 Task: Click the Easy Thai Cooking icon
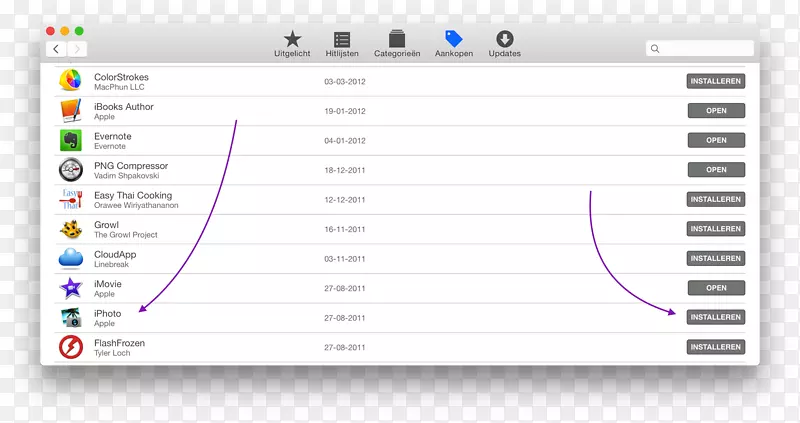pos(71,199)
